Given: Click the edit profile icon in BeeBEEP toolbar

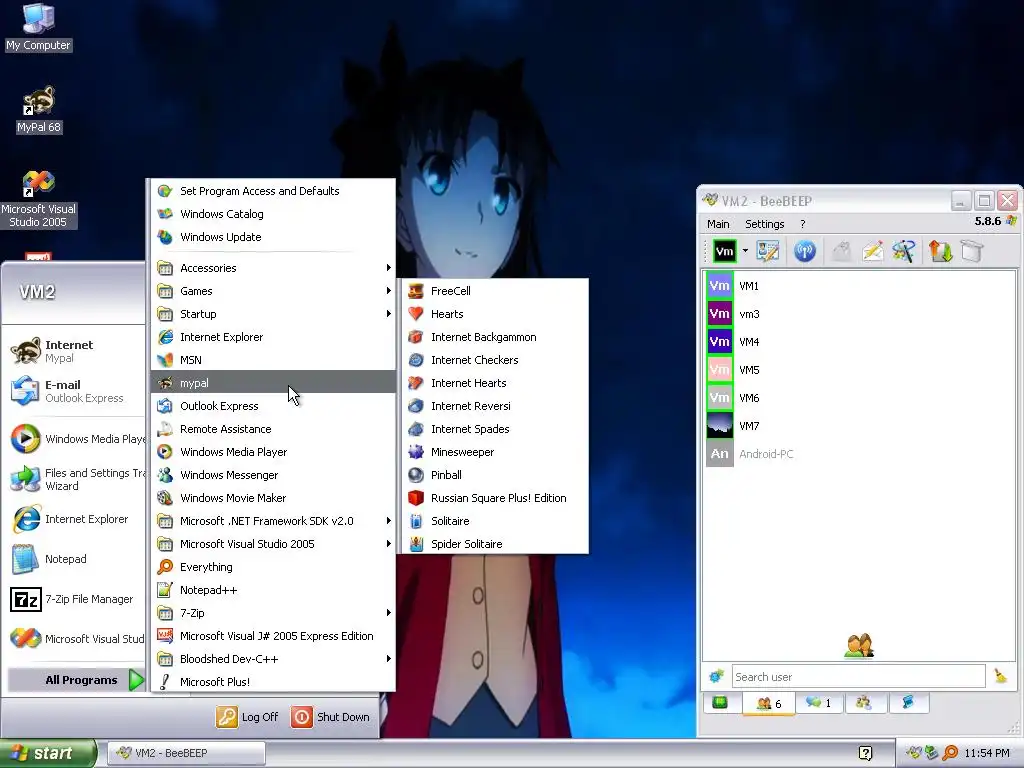Looking at the screenshot, I should click(768, 251).
